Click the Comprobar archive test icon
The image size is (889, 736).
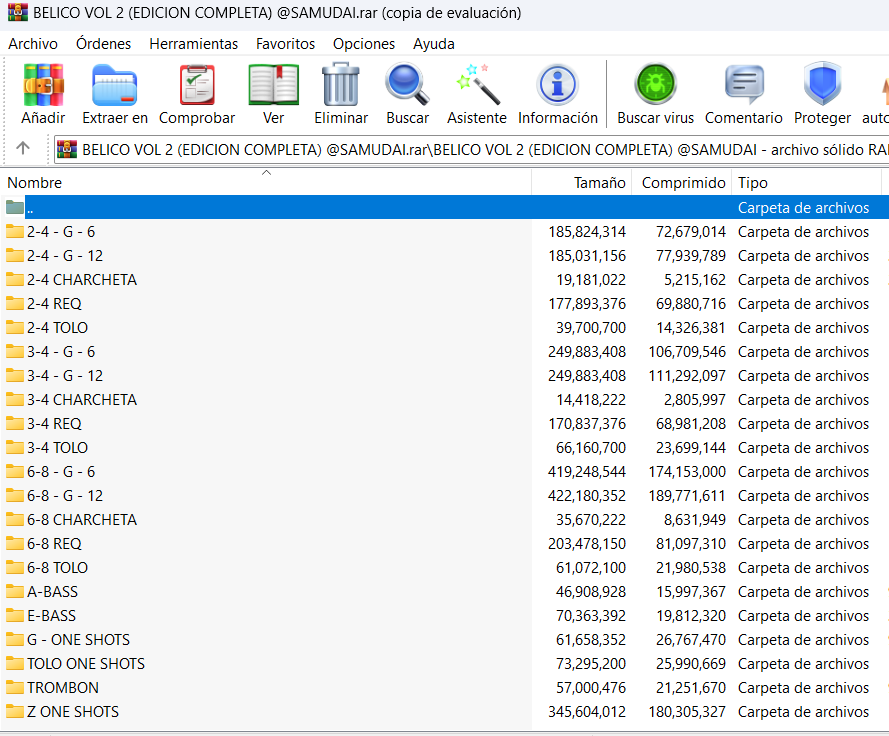tap(197, 86)
